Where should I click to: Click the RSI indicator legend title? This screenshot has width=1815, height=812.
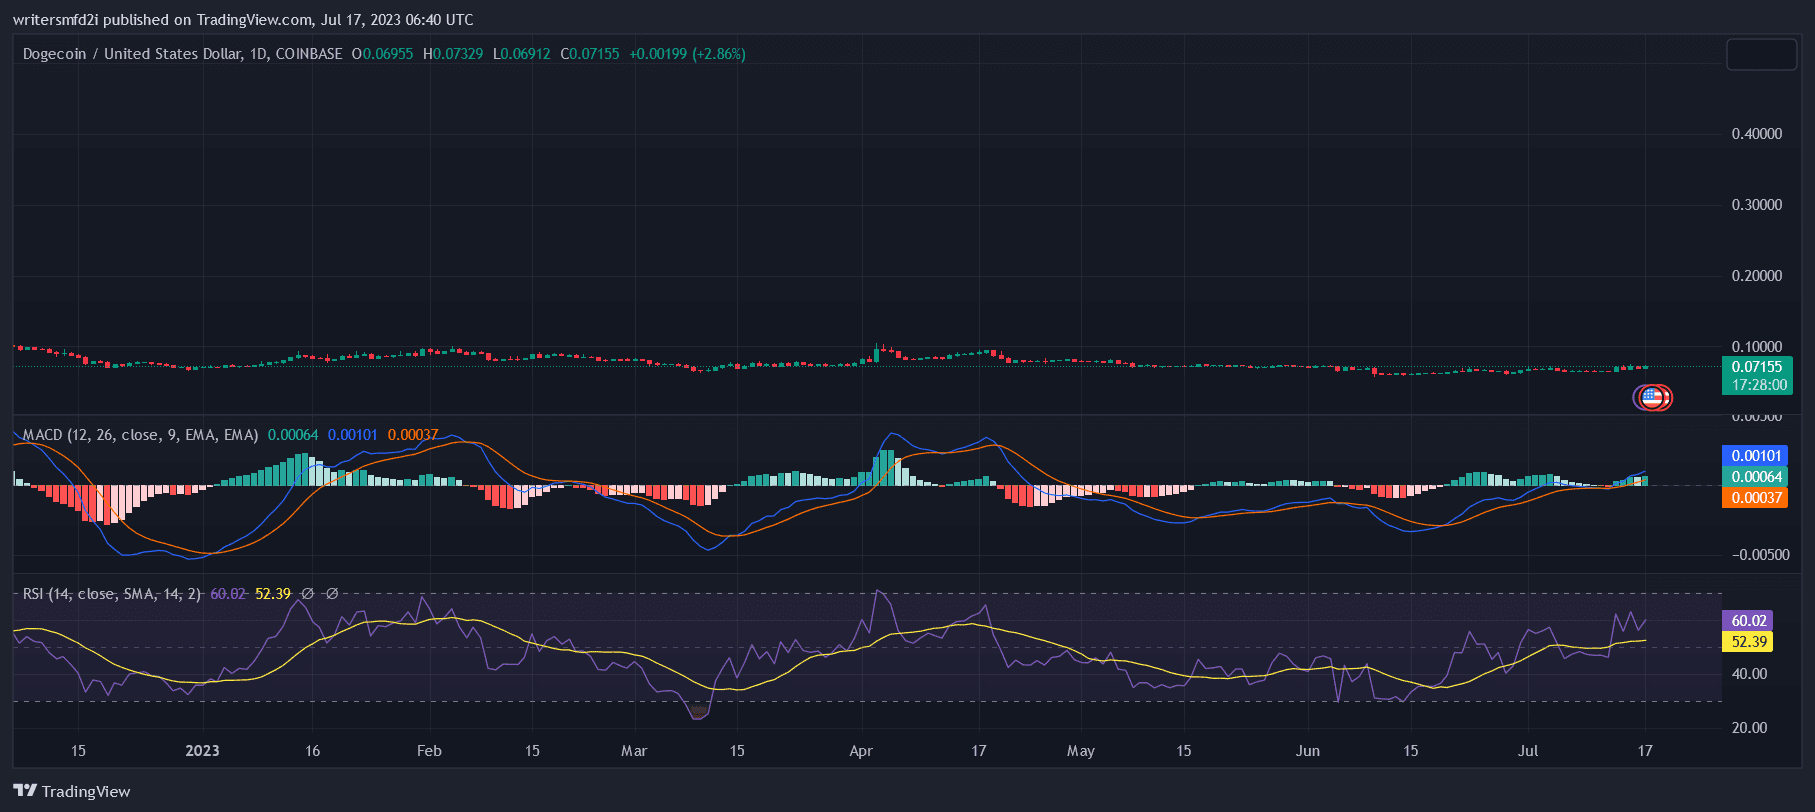(111, 594)
